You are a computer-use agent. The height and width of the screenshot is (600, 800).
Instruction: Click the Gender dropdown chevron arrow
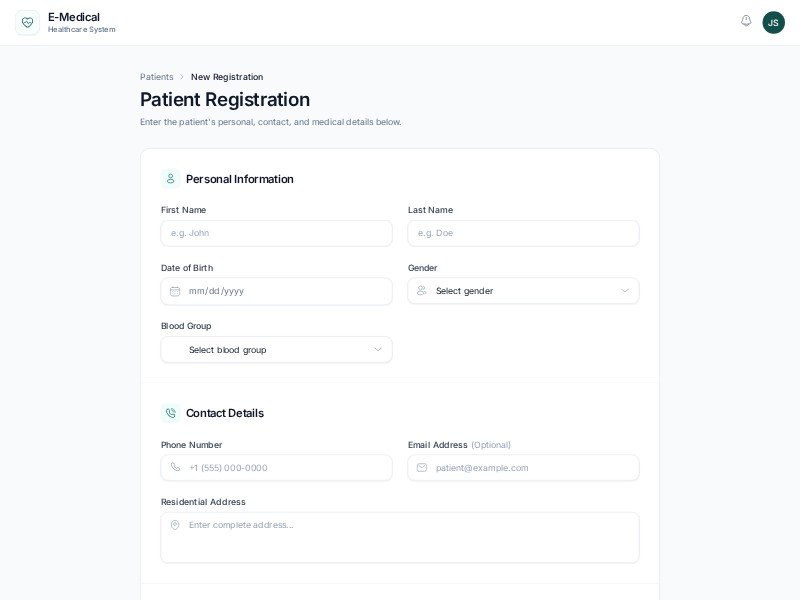coord(625,291)
